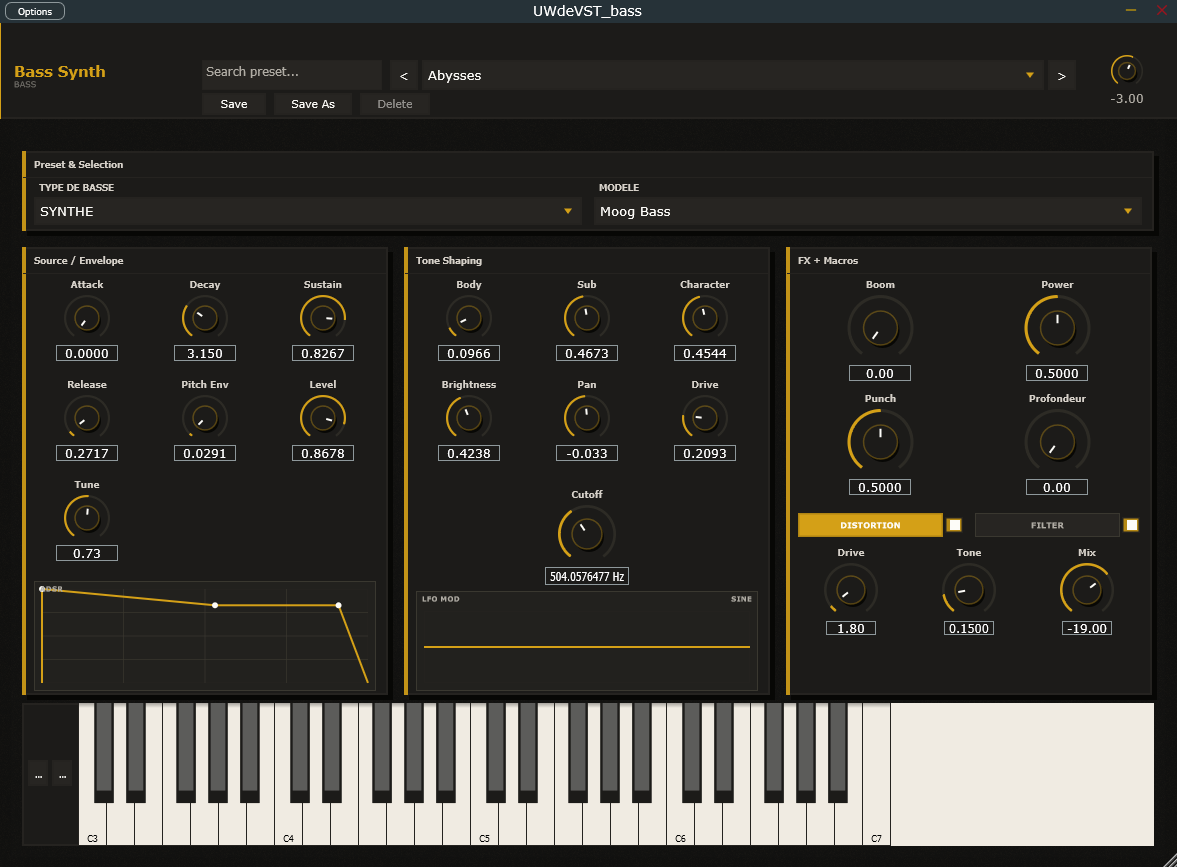
Task: Click the master volume knob at top right
Action: click(1126, 71)
